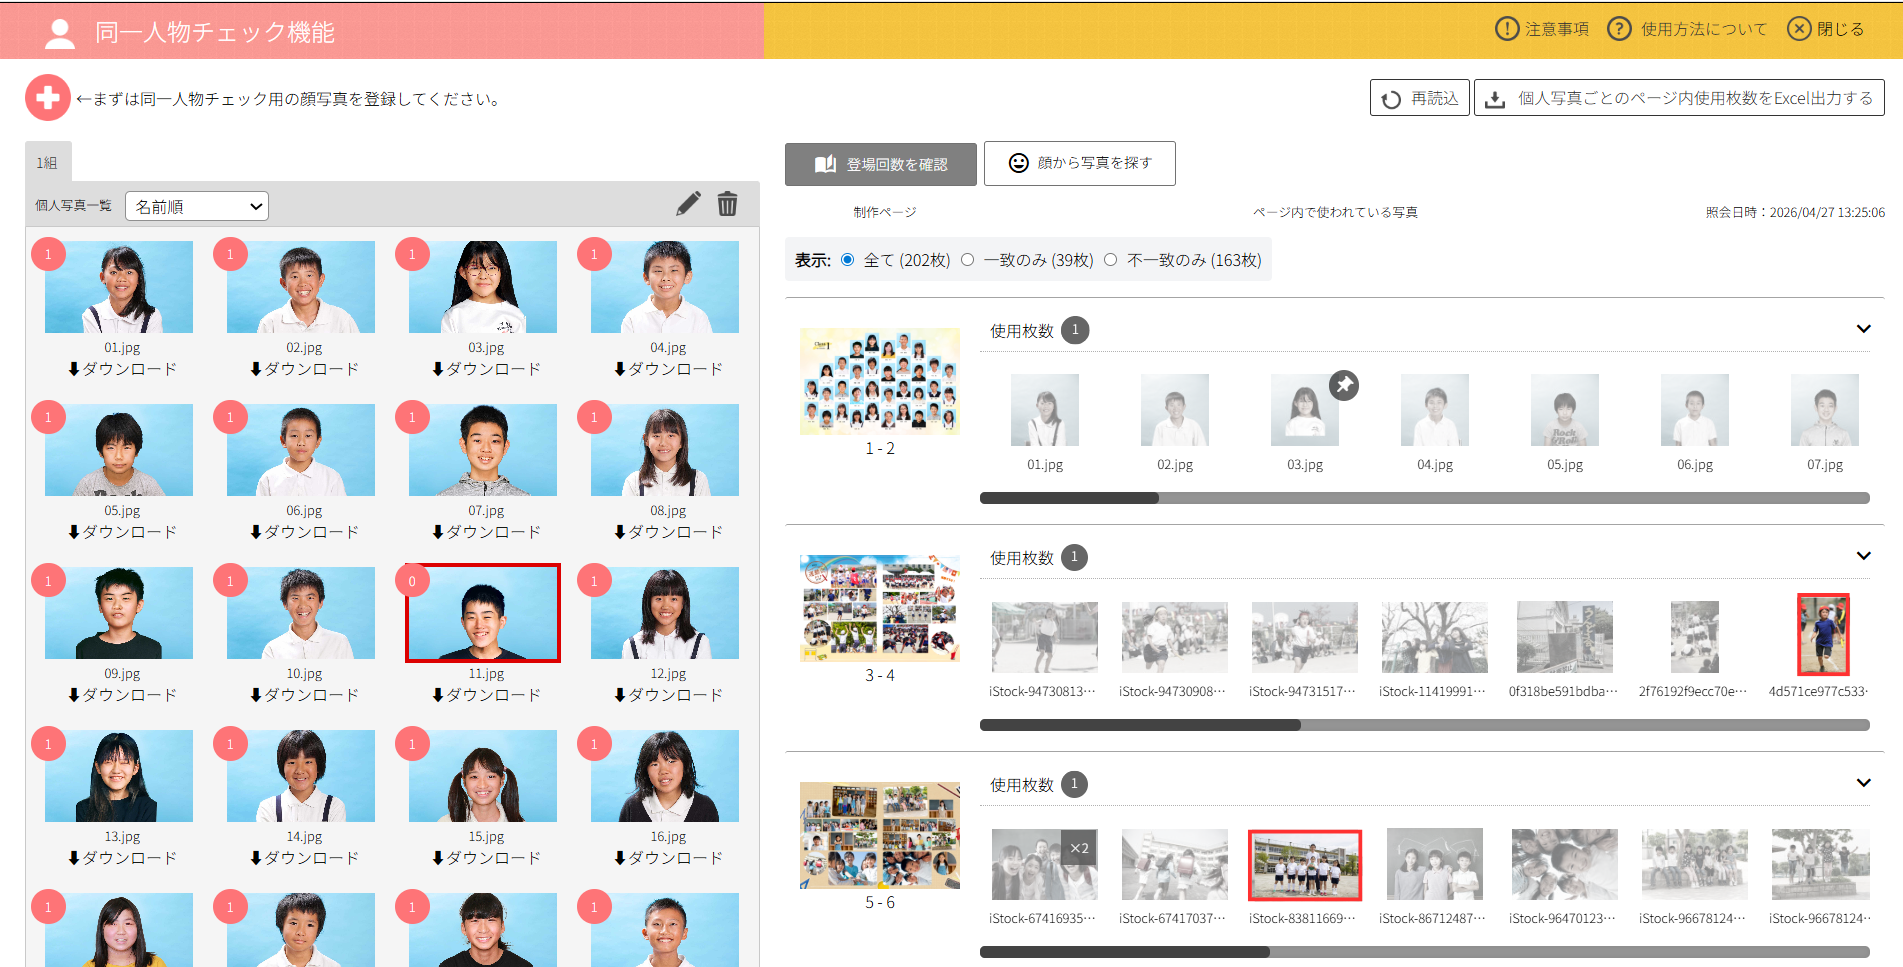This screenshot has width=1903, height=967.
Task: Click the 再読込 reload button
Action: [1420, 98]
